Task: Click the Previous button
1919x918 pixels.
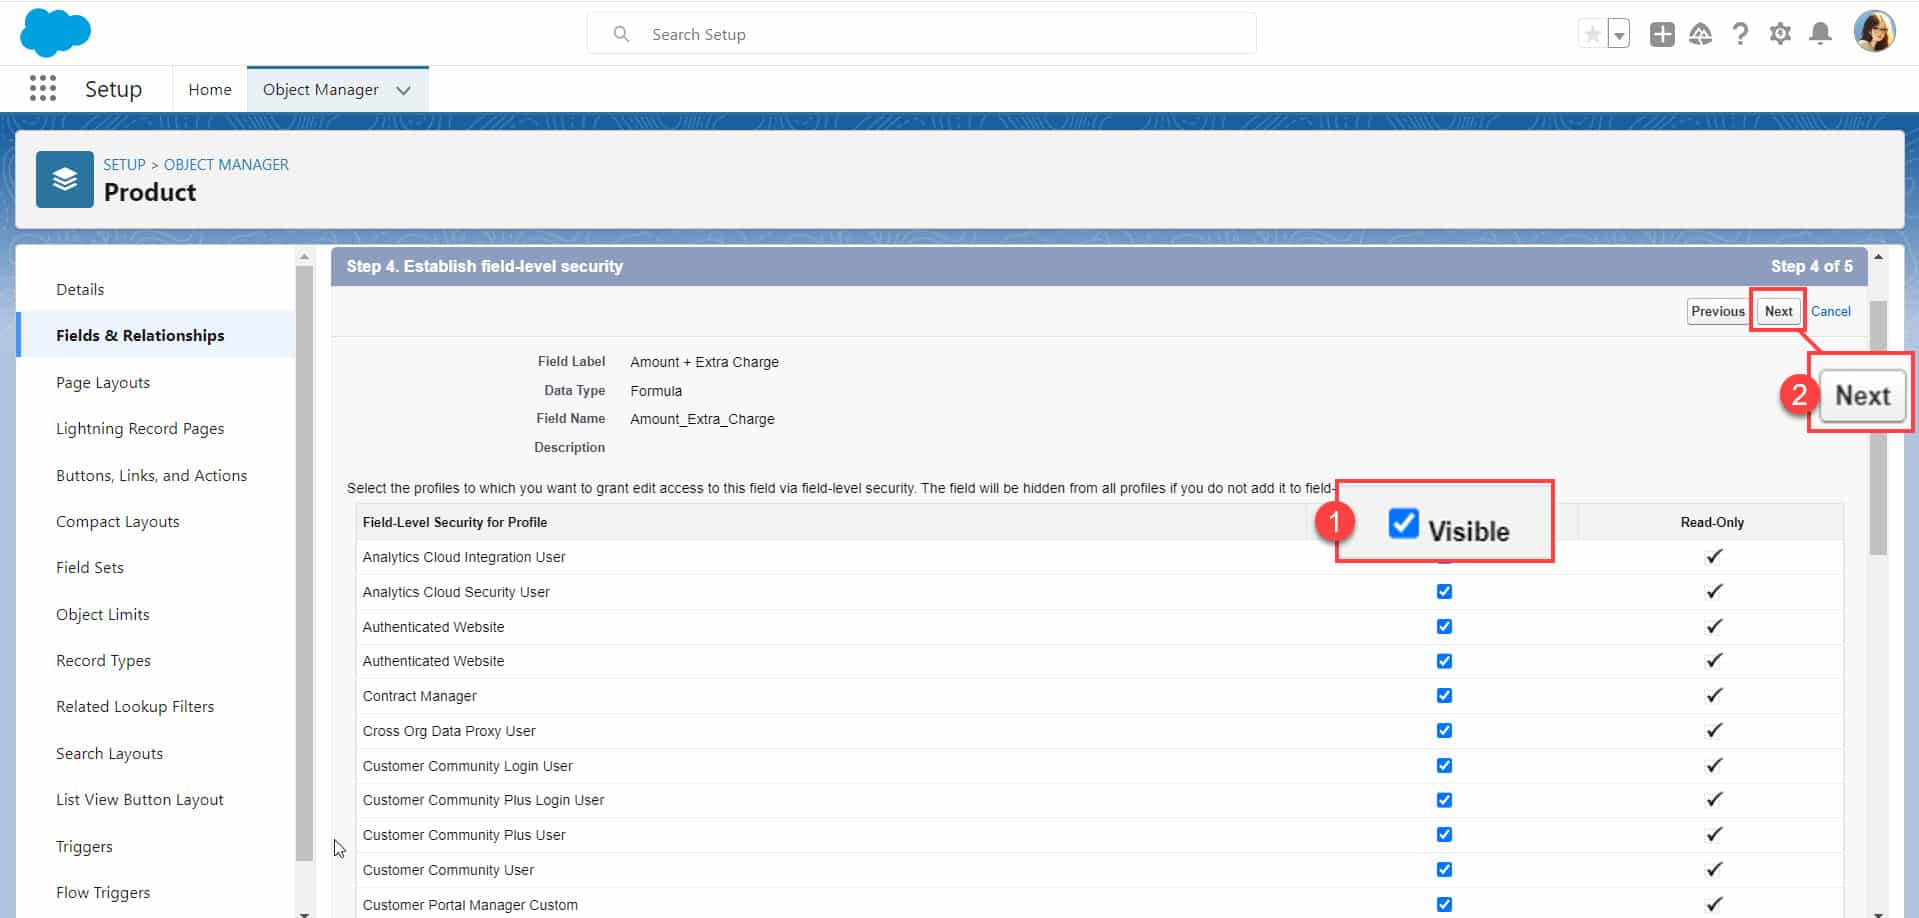Action: [1717, 311]
